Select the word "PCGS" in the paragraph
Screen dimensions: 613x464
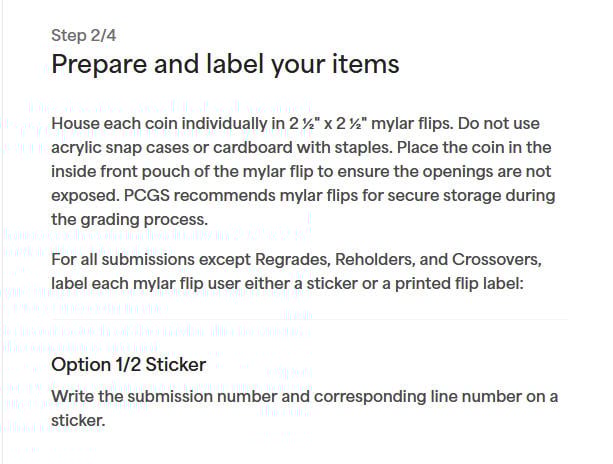pos(147,195)
